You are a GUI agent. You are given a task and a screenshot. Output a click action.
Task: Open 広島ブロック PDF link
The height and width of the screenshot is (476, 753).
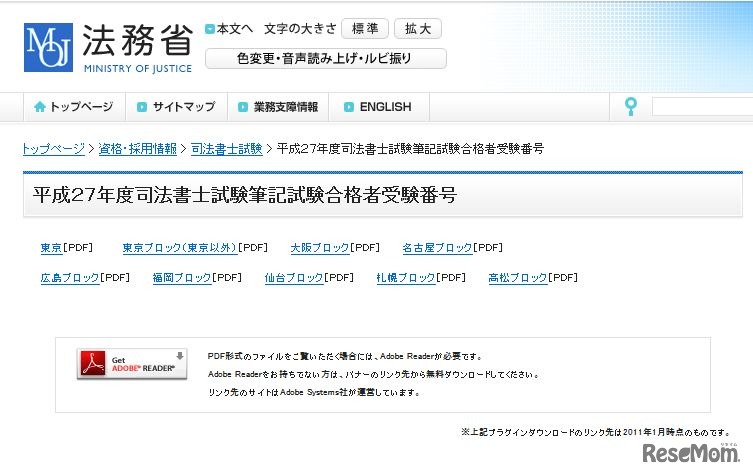pos(70,278)
